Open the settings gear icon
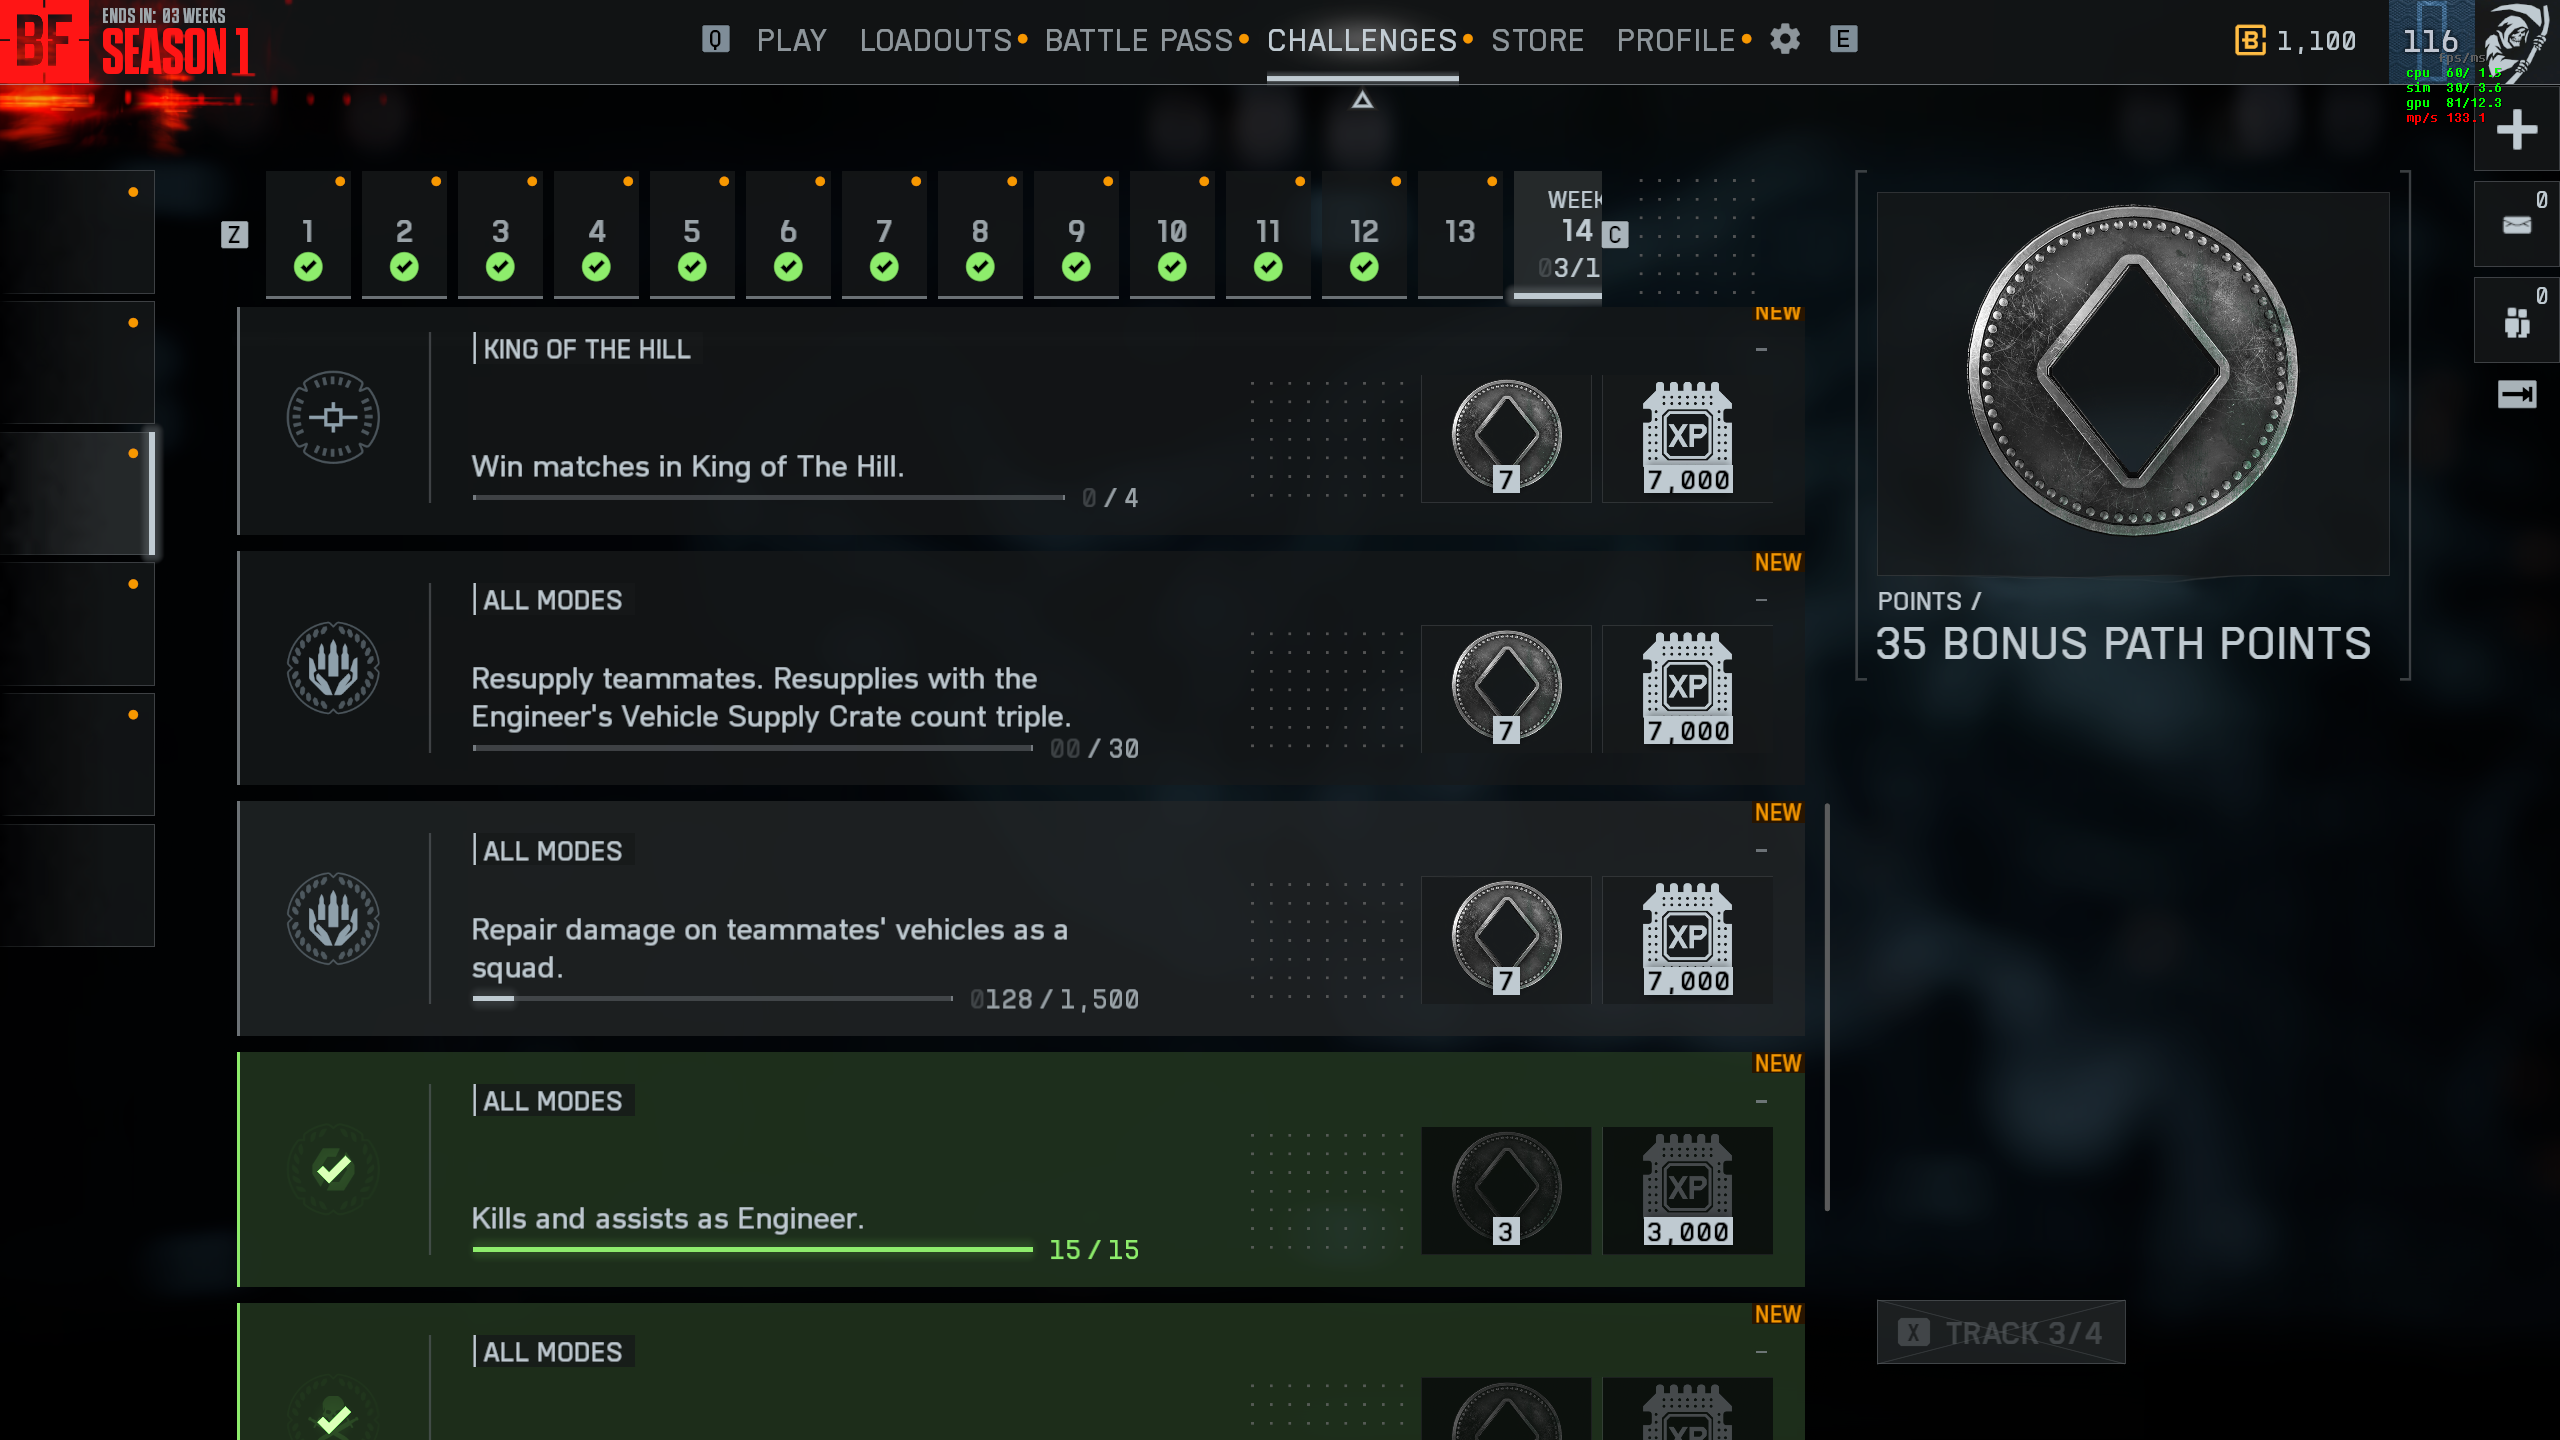This screenshot has width=2560, height=1440. (x=1785, y=40)
